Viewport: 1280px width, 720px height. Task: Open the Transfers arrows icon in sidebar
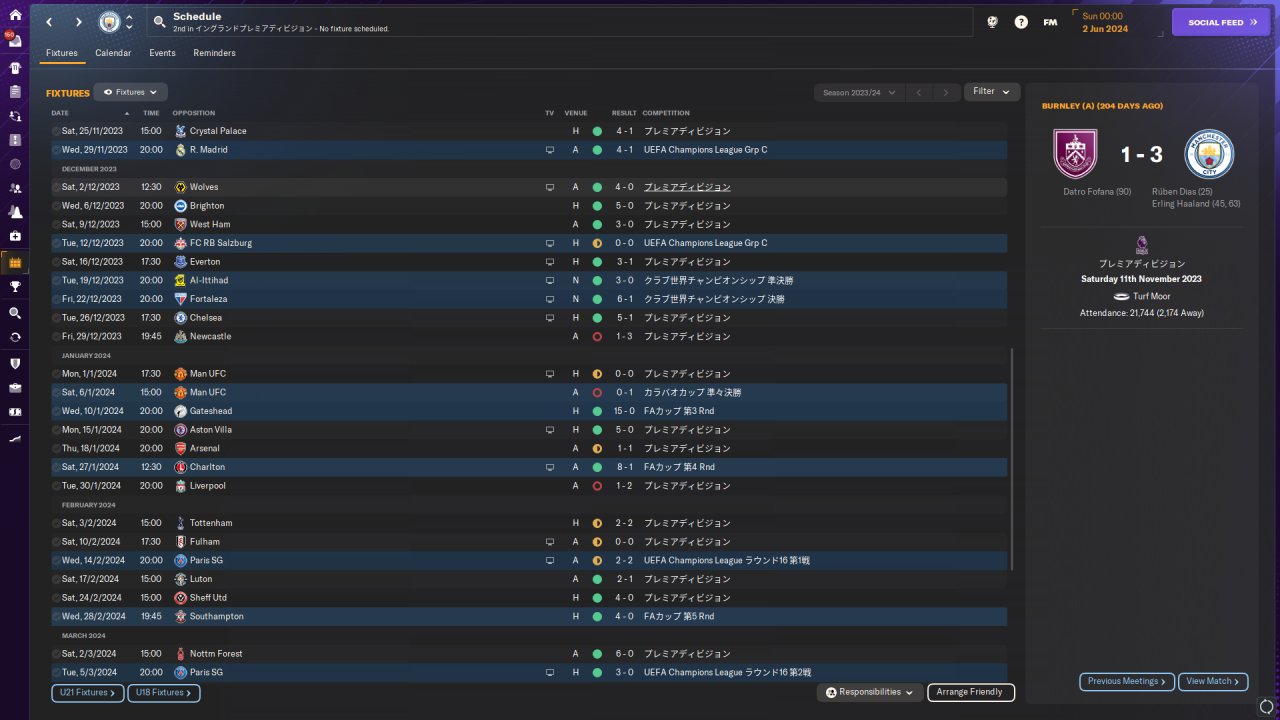tap(15, 337)
